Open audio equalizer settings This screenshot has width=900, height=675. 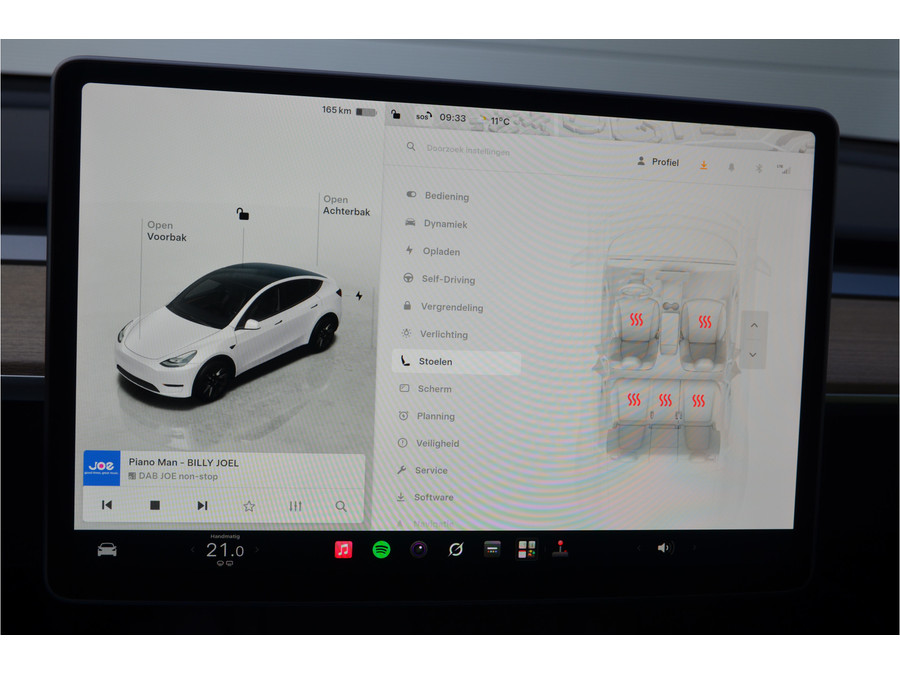[295, 506]
